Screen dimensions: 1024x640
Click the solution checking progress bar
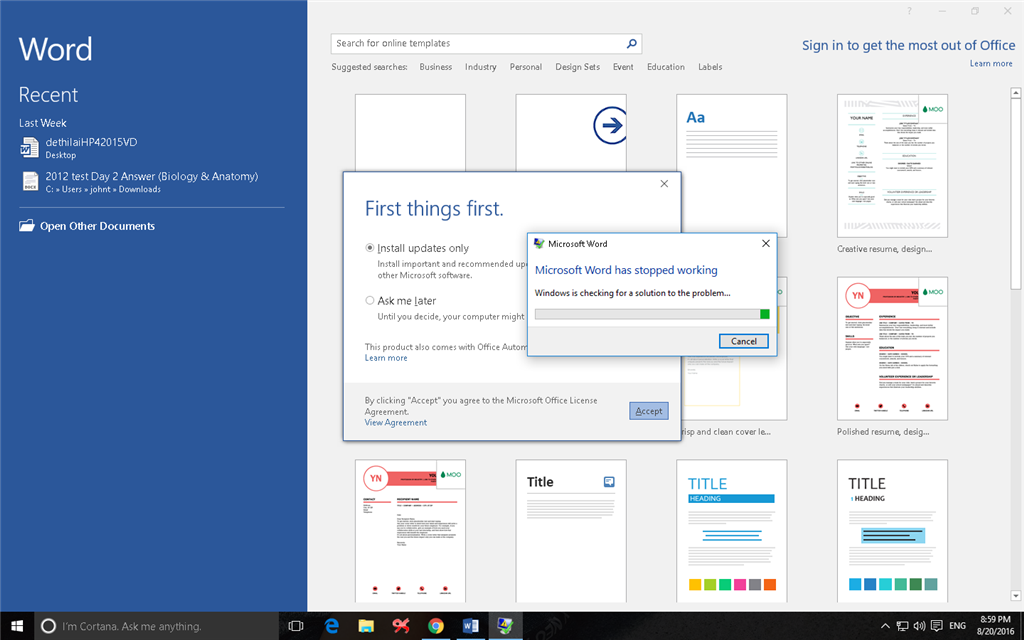[x=652, y=314]
